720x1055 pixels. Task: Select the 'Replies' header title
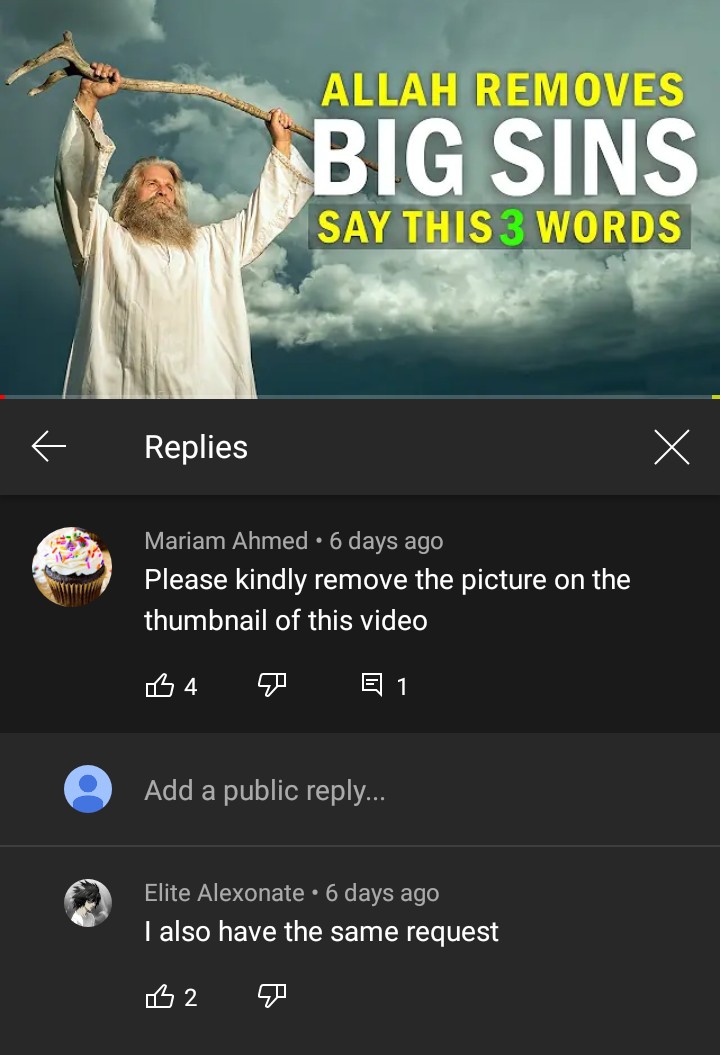(x=196, y=447)
